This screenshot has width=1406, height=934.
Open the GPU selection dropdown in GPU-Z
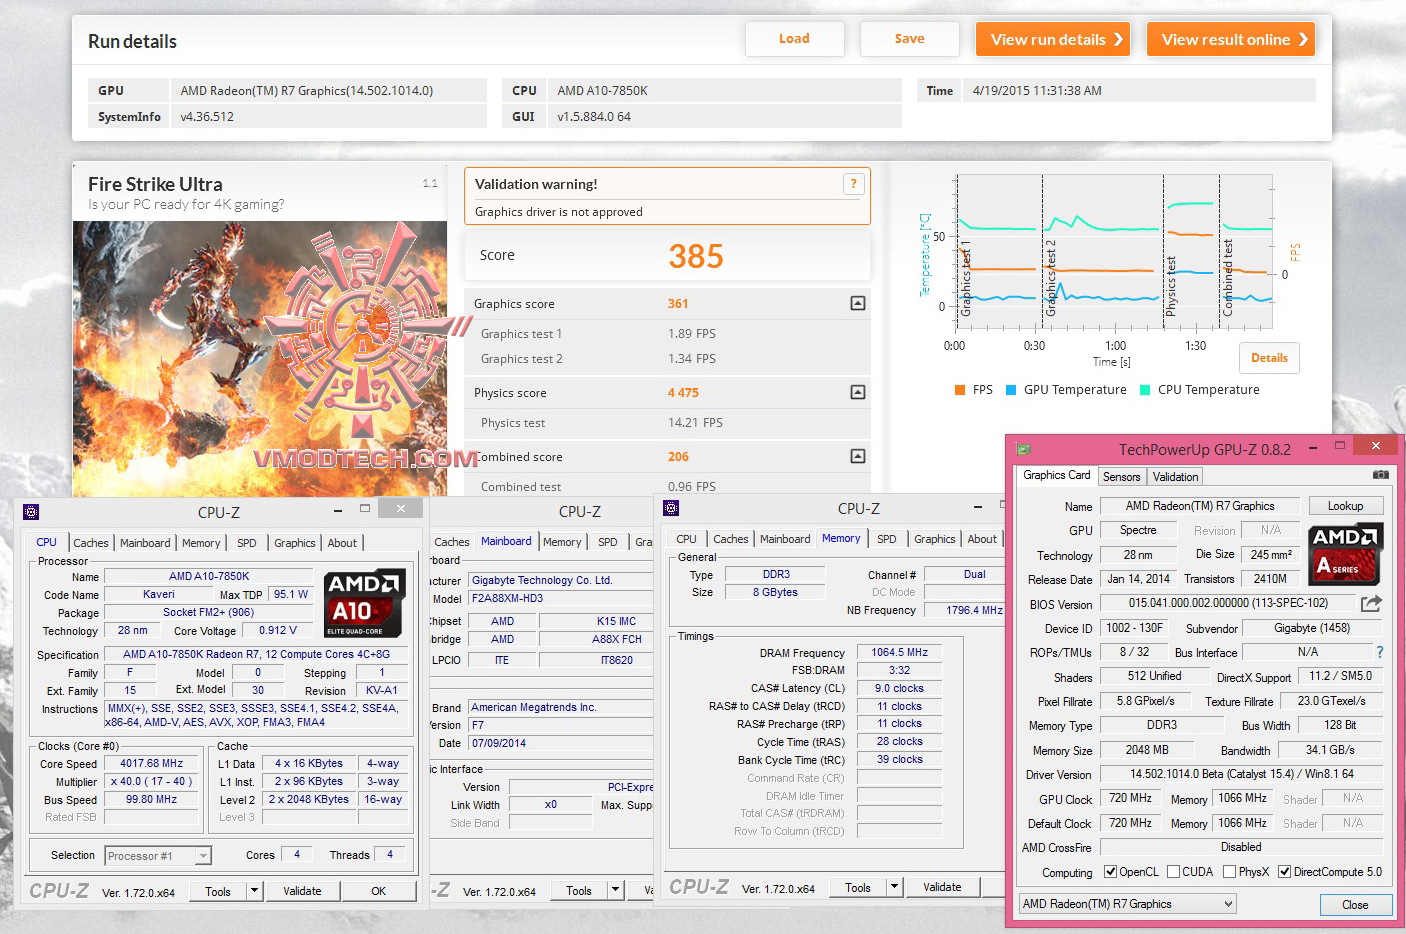(x=1127, y=904)
